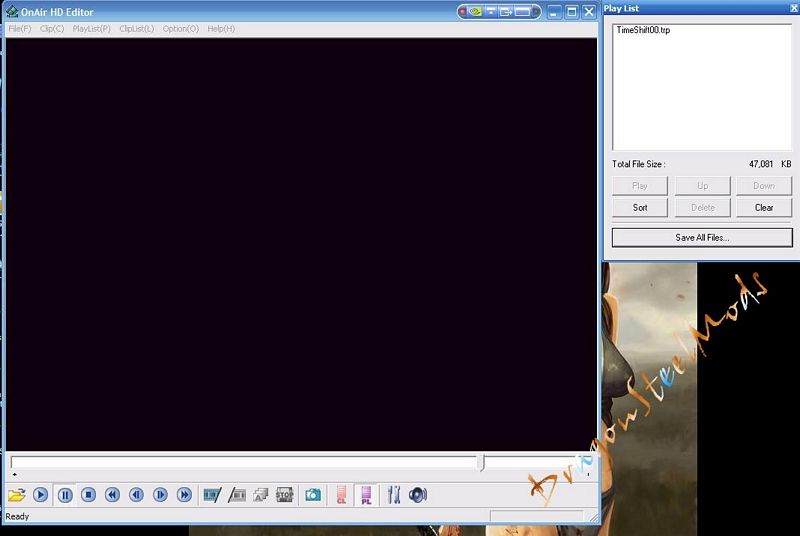Open the File(F) menu

[x=20, y=29]
